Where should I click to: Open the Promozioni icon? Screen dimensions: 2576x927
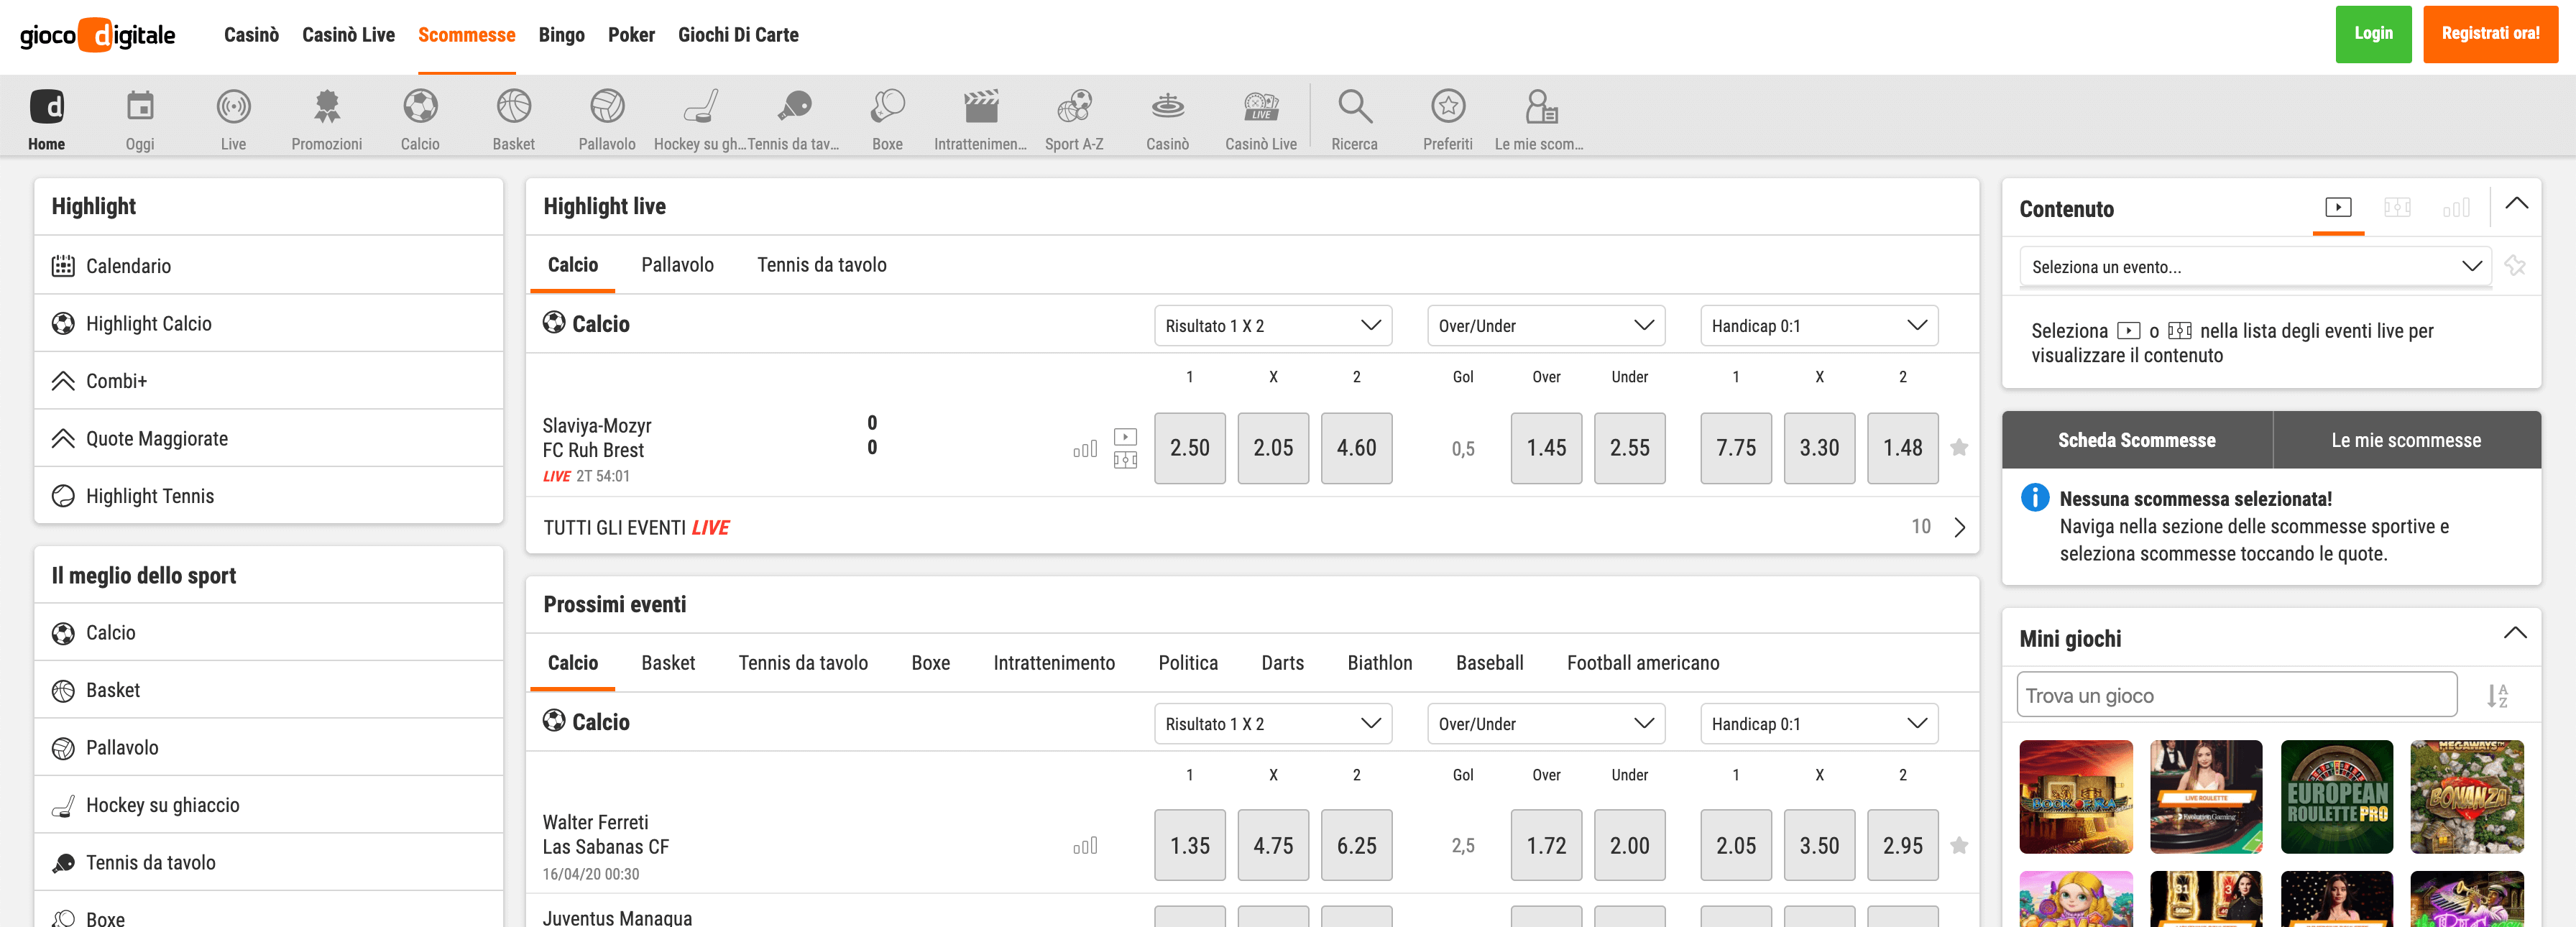[x=327, y=106]
